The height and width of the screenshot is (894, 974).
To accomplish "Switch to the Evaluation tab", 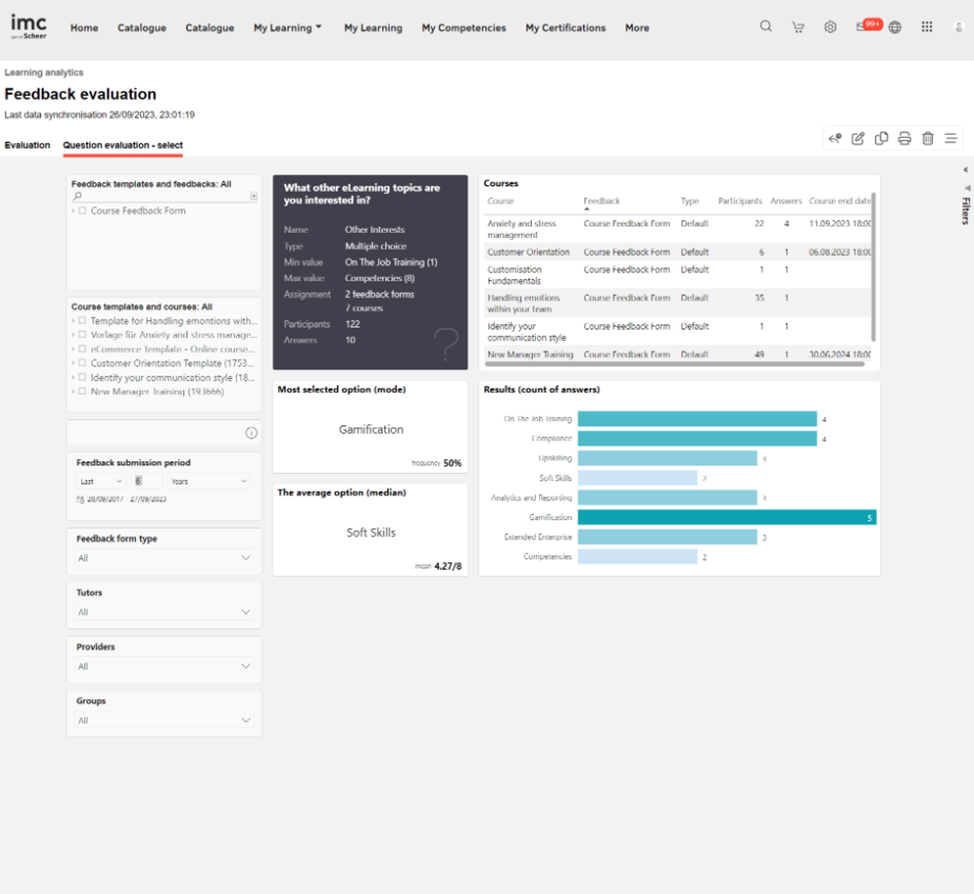I will click(27, 145).
